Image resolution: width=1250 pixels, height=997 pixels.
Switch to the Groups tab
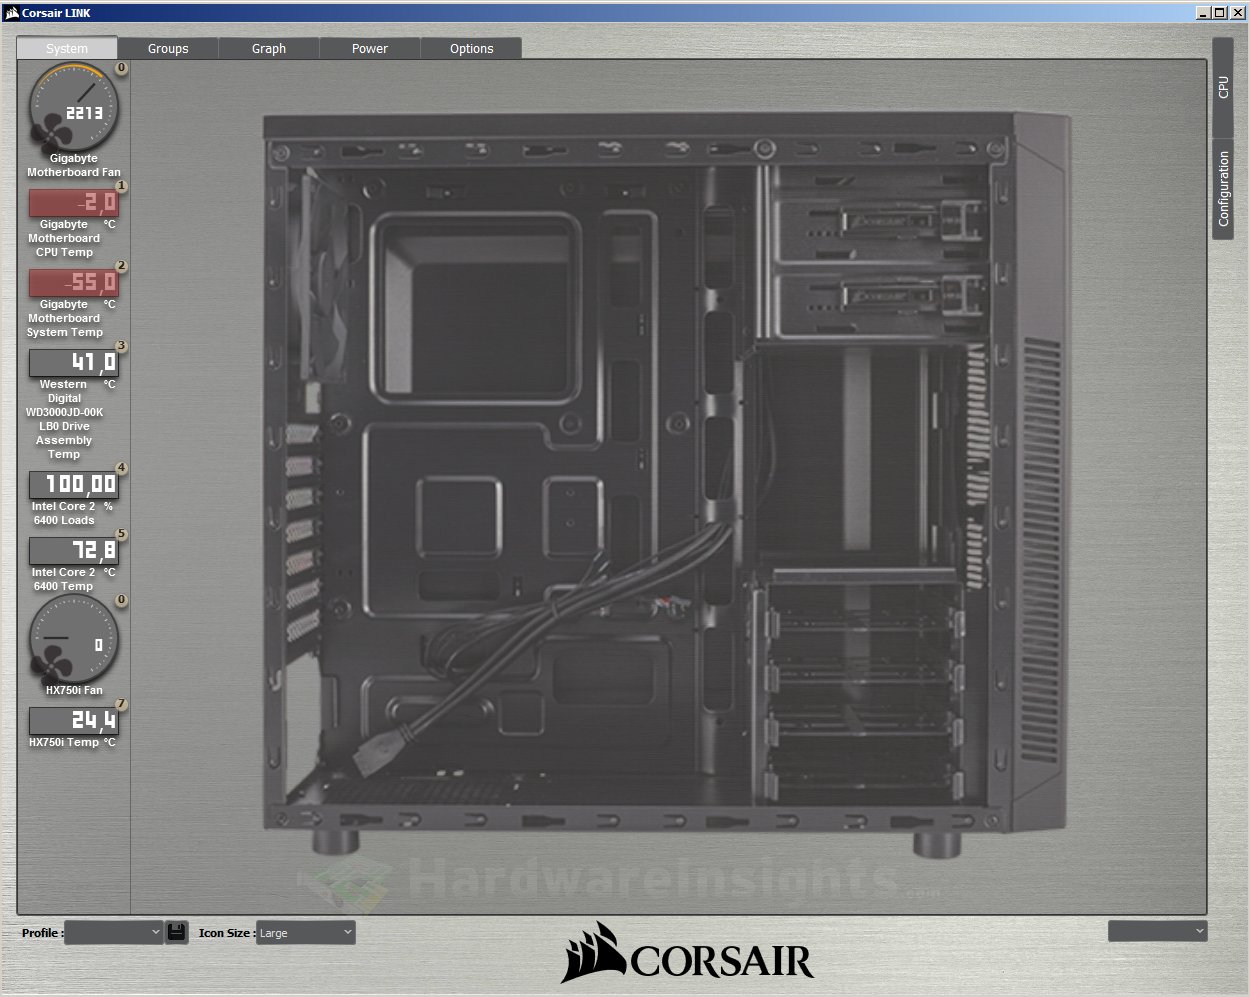pos(168,48)
